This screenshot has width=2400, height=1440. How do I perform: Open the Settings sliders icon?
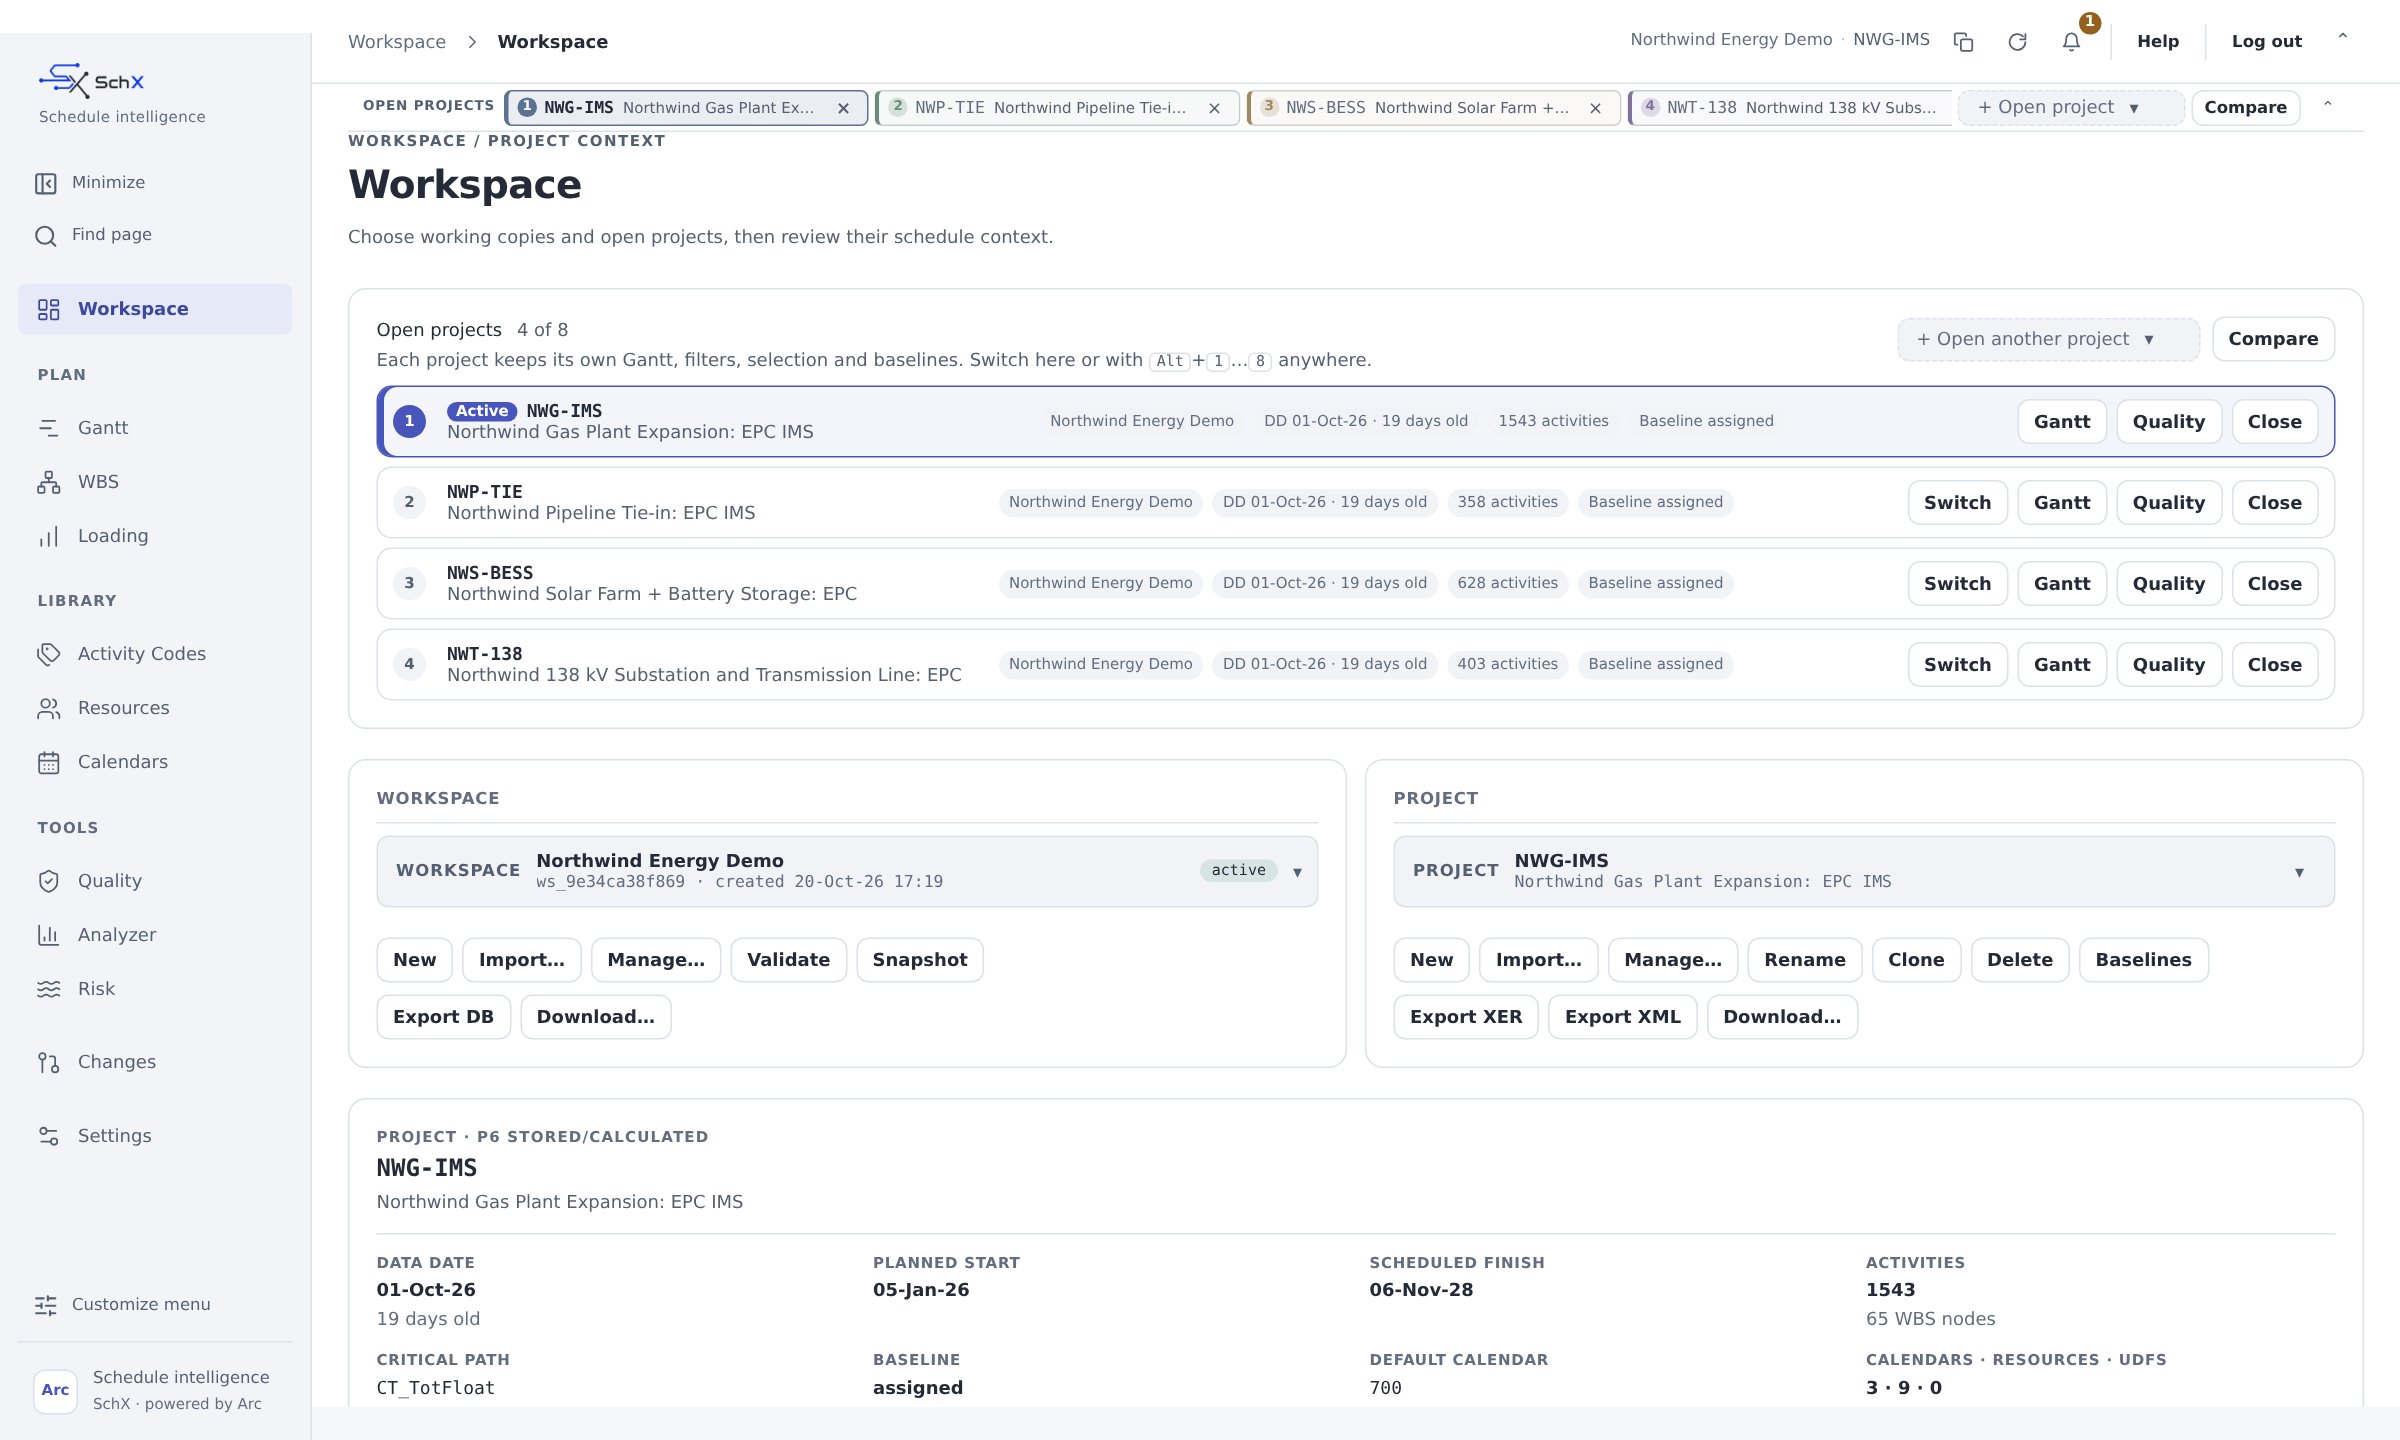tap(49, 1136)
